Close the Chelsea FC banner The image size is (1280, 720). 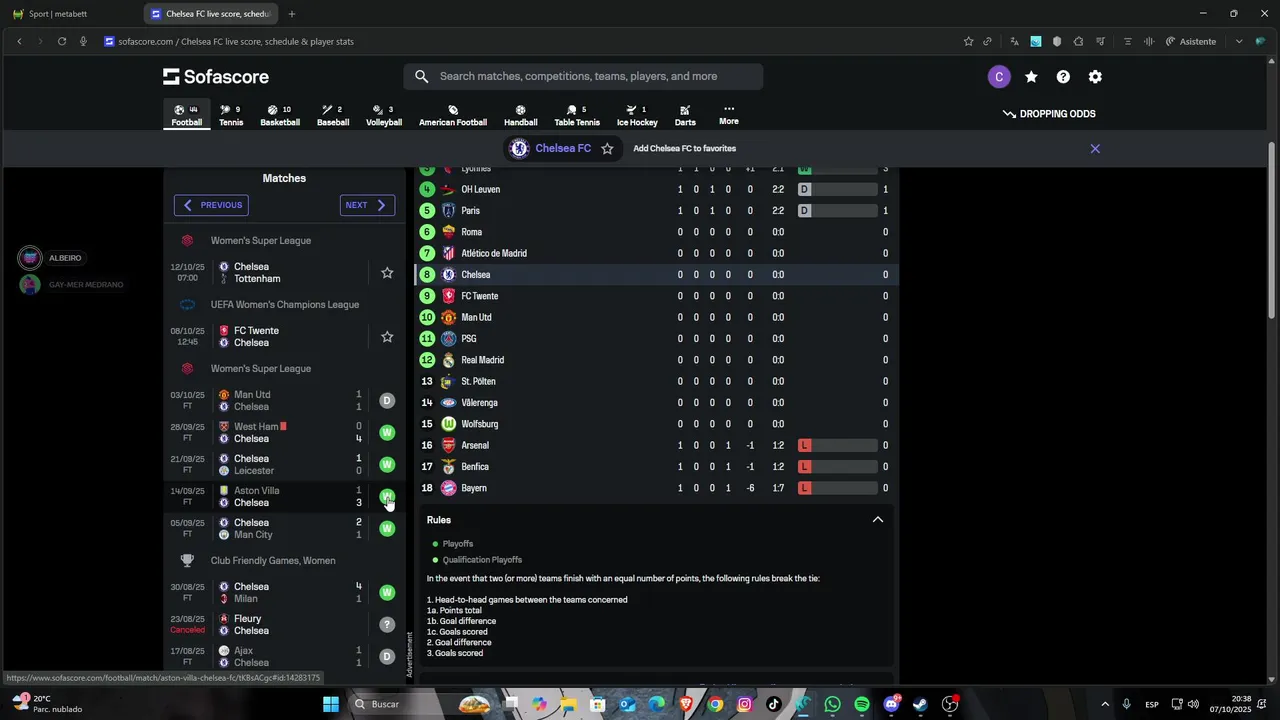1095,148
